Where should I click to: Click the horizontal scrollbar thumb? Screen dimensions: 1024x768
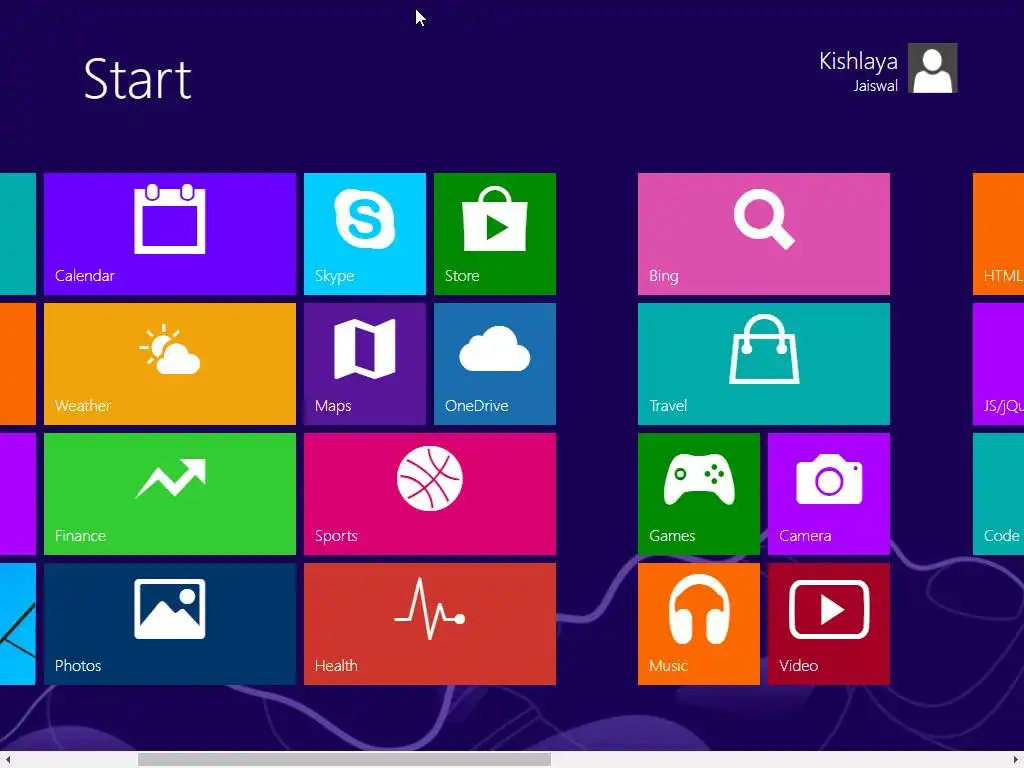[344, 760]
